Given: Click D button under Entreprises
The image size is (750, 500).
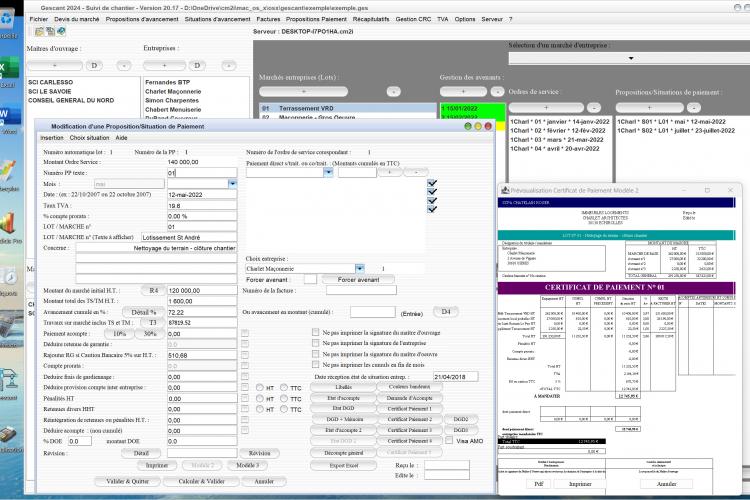Looking at the screenshot, I should pos(197,66).
